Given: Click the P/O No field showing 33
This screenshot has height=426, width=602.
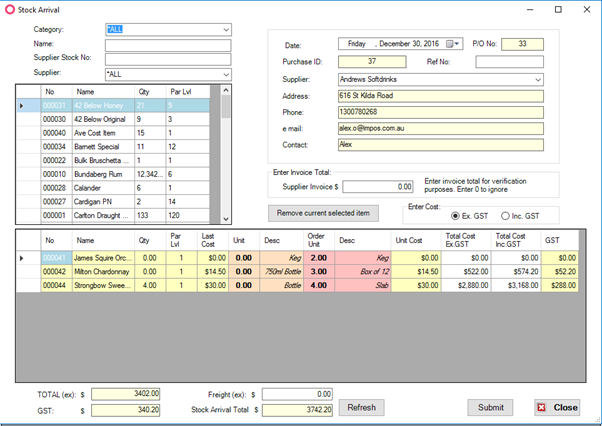Looking at the screenshot, I should pyautogui.click(x=523, y=44).
